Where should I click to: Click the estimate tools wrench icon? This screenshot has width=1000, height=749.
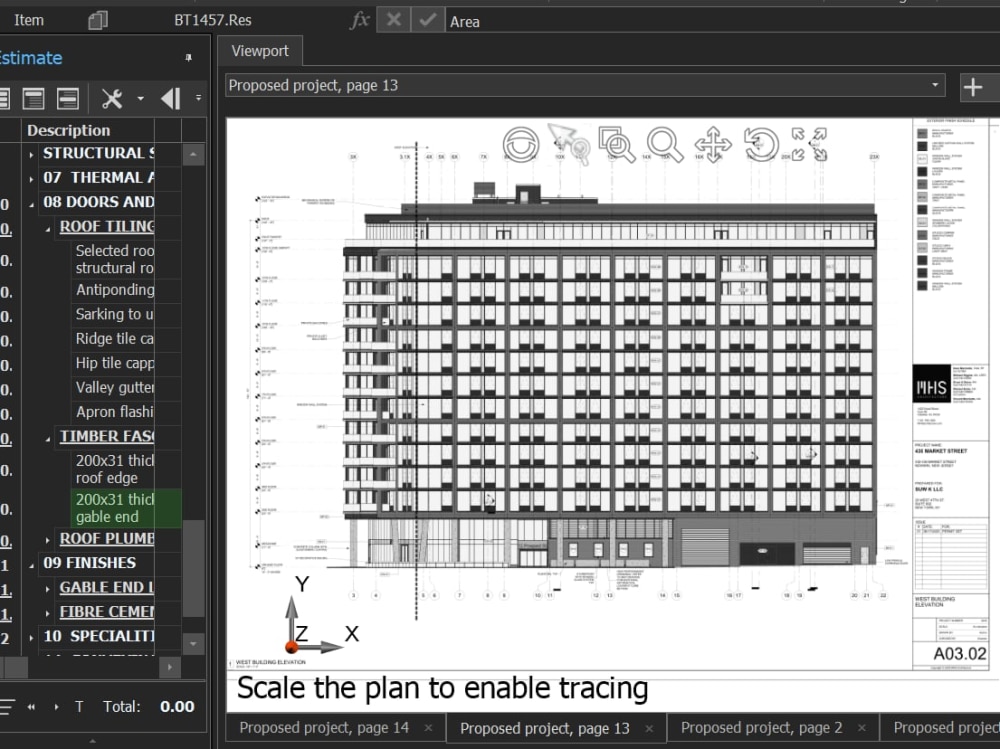coord(112,98)
